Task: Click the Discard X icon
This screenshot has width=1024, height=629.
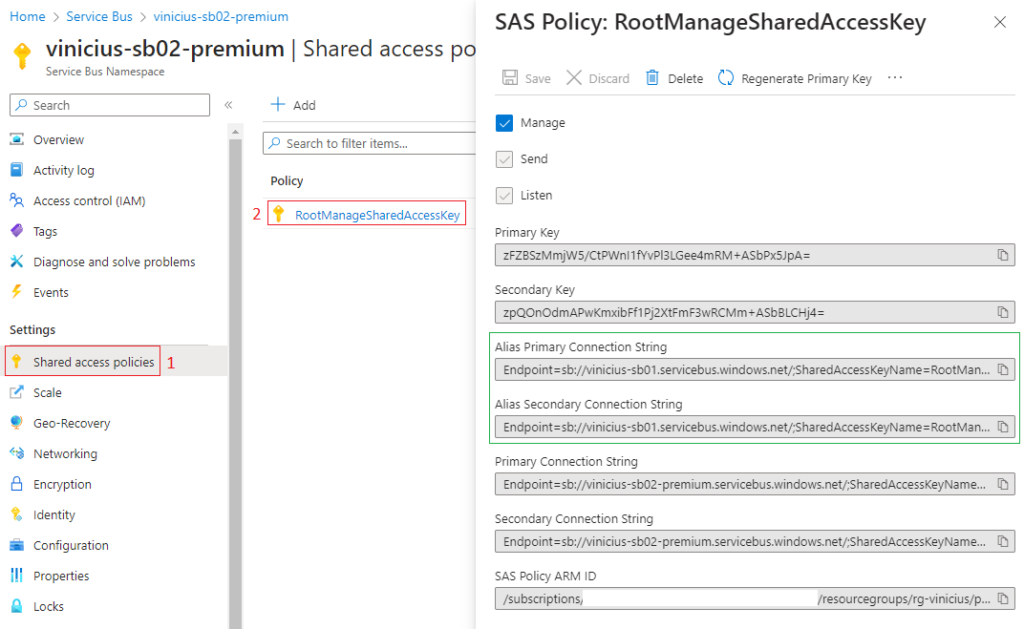Action: [x=573, y=78]
